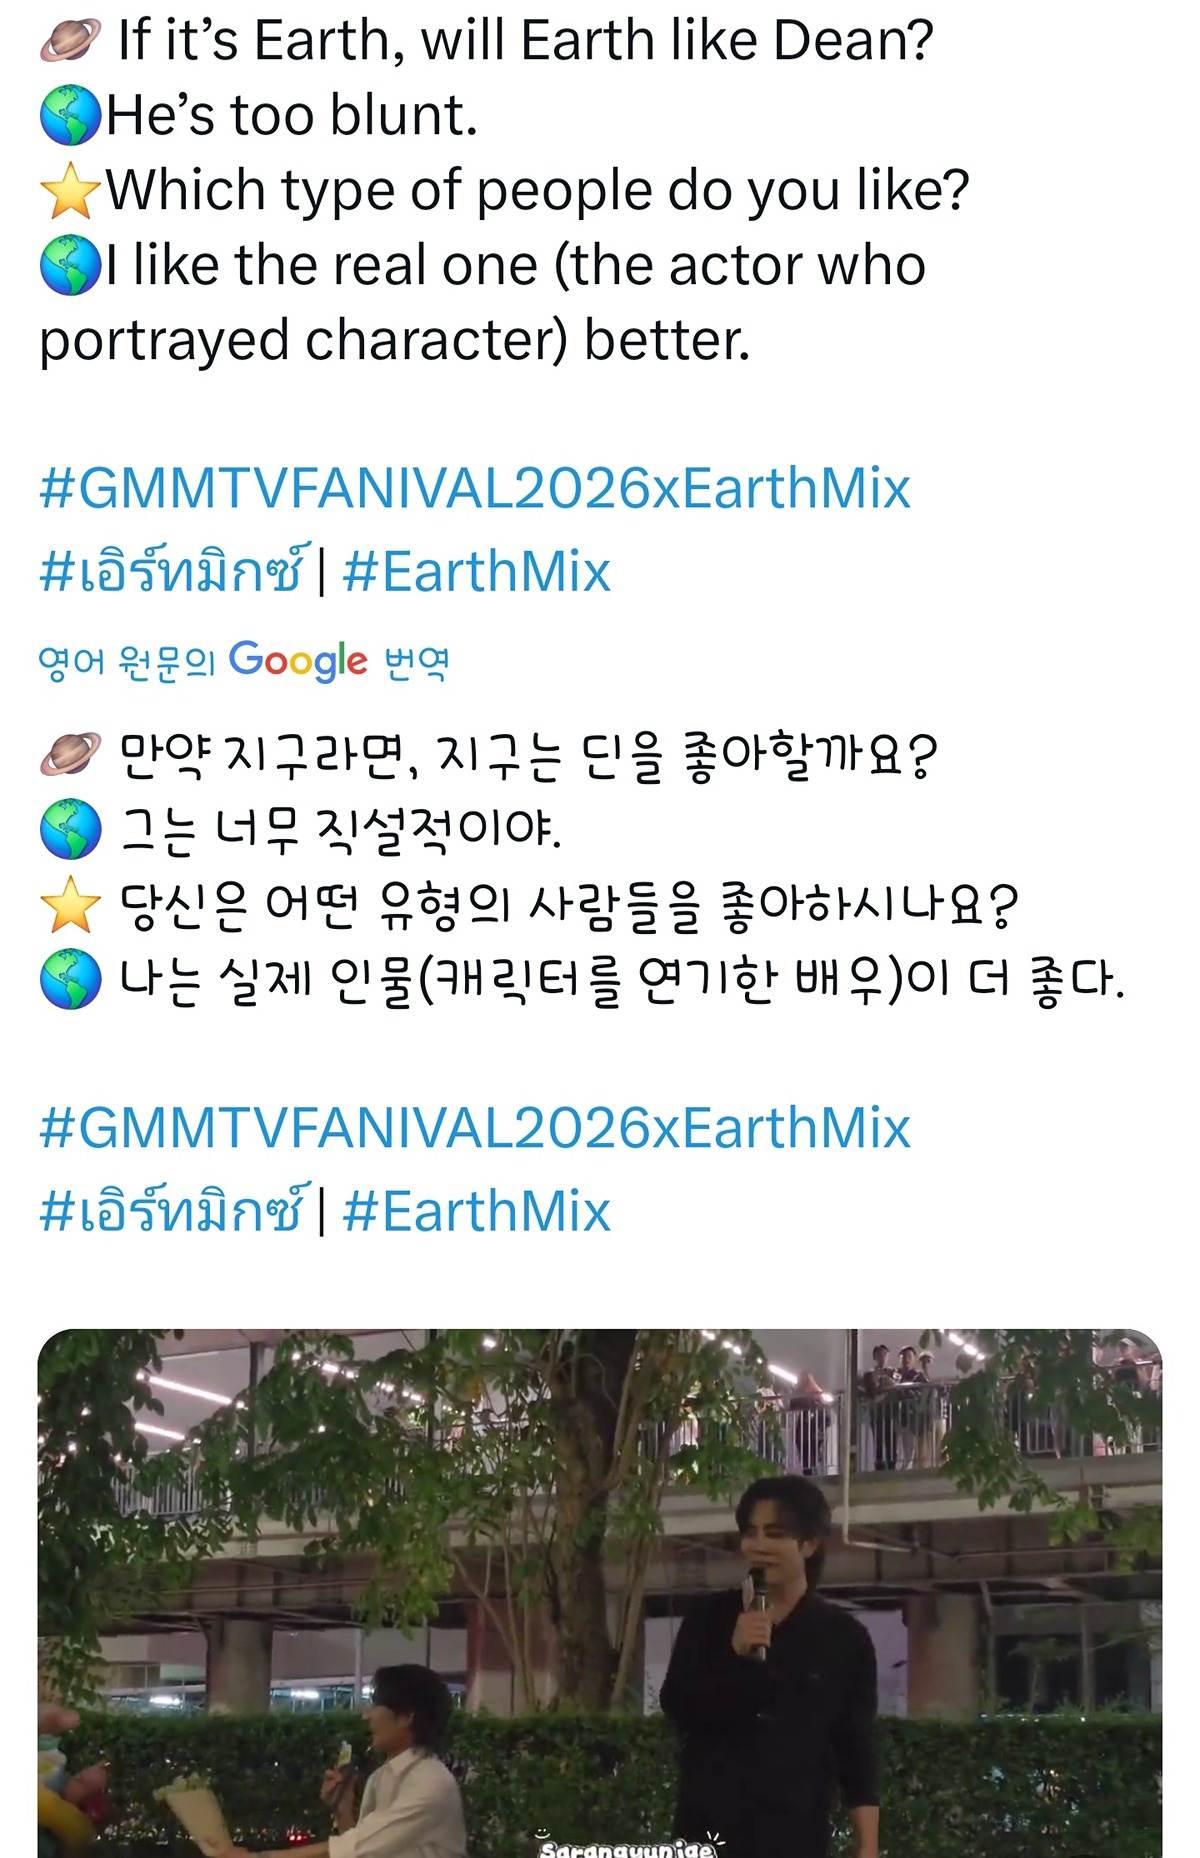Click the globe emoji before "He's too blunt"
The width and height of the screenshot is (1200, 1858).
pos(70,115)
